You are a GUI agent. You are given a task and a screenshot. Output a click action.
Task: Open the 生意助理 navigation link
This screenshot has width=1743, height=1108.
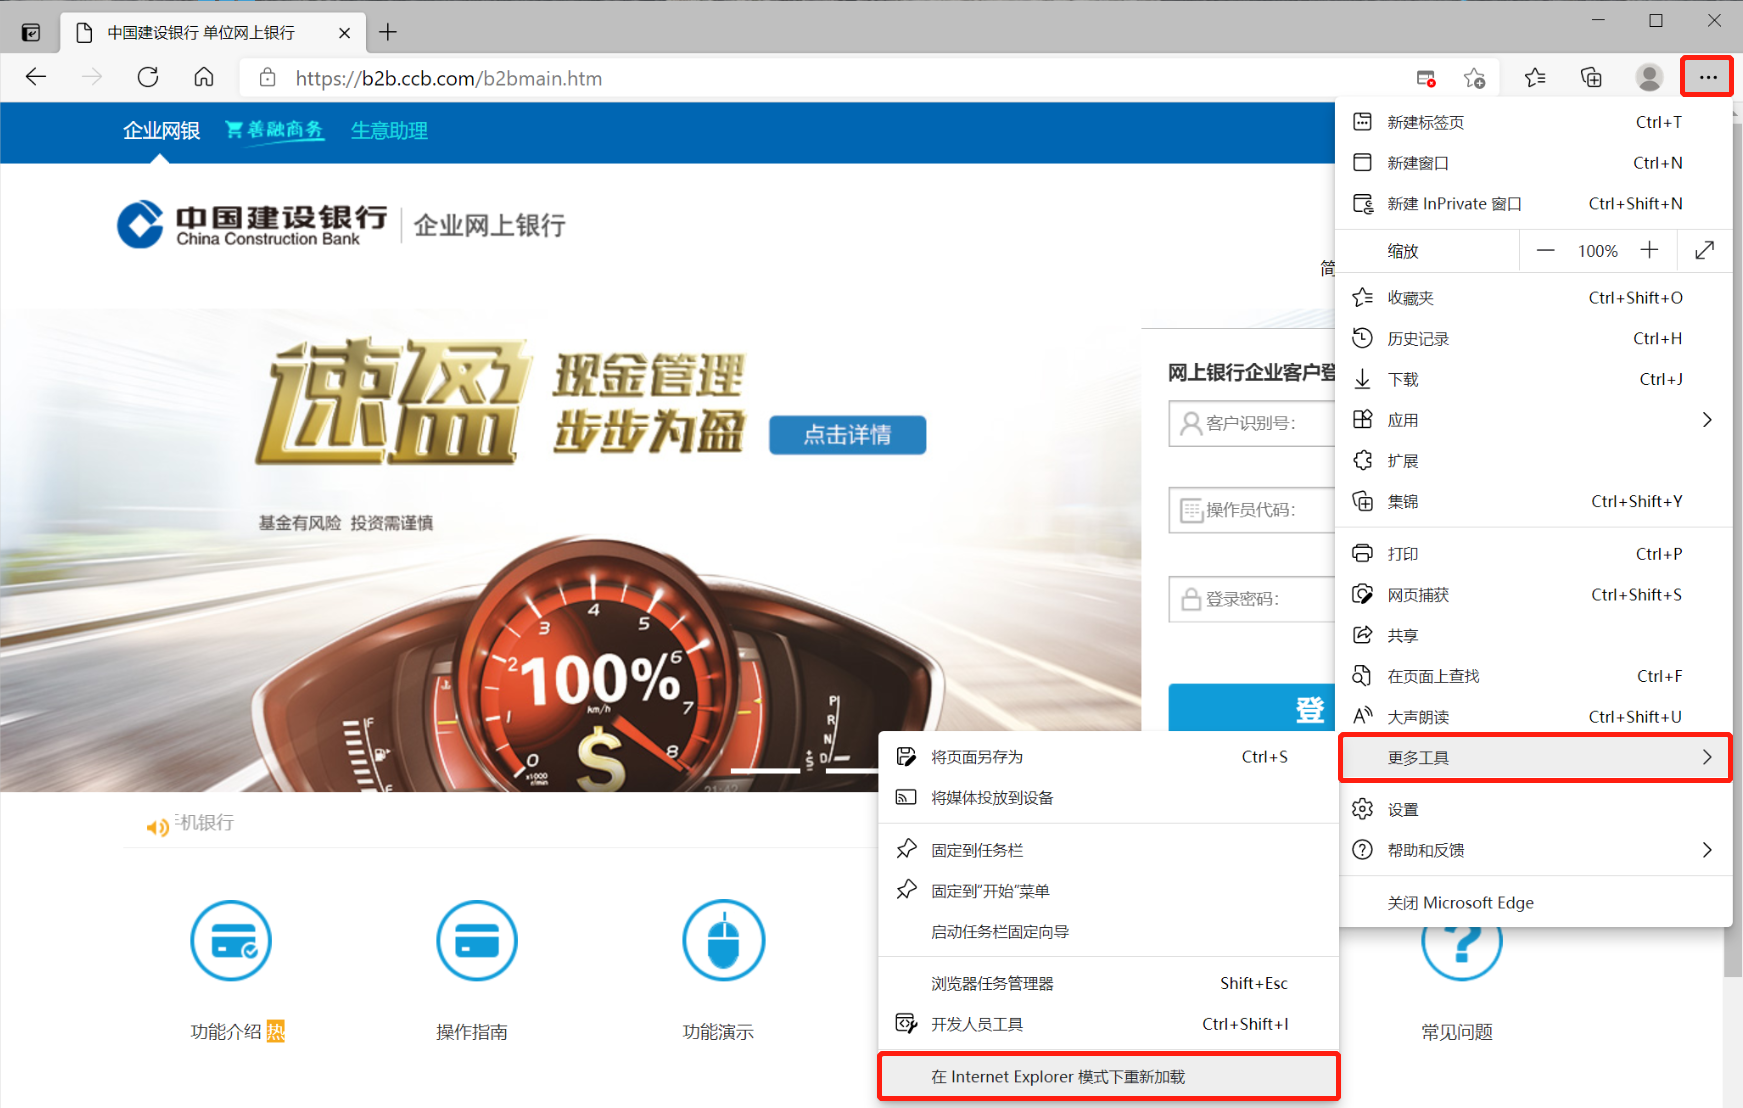(x=389, y=131)
